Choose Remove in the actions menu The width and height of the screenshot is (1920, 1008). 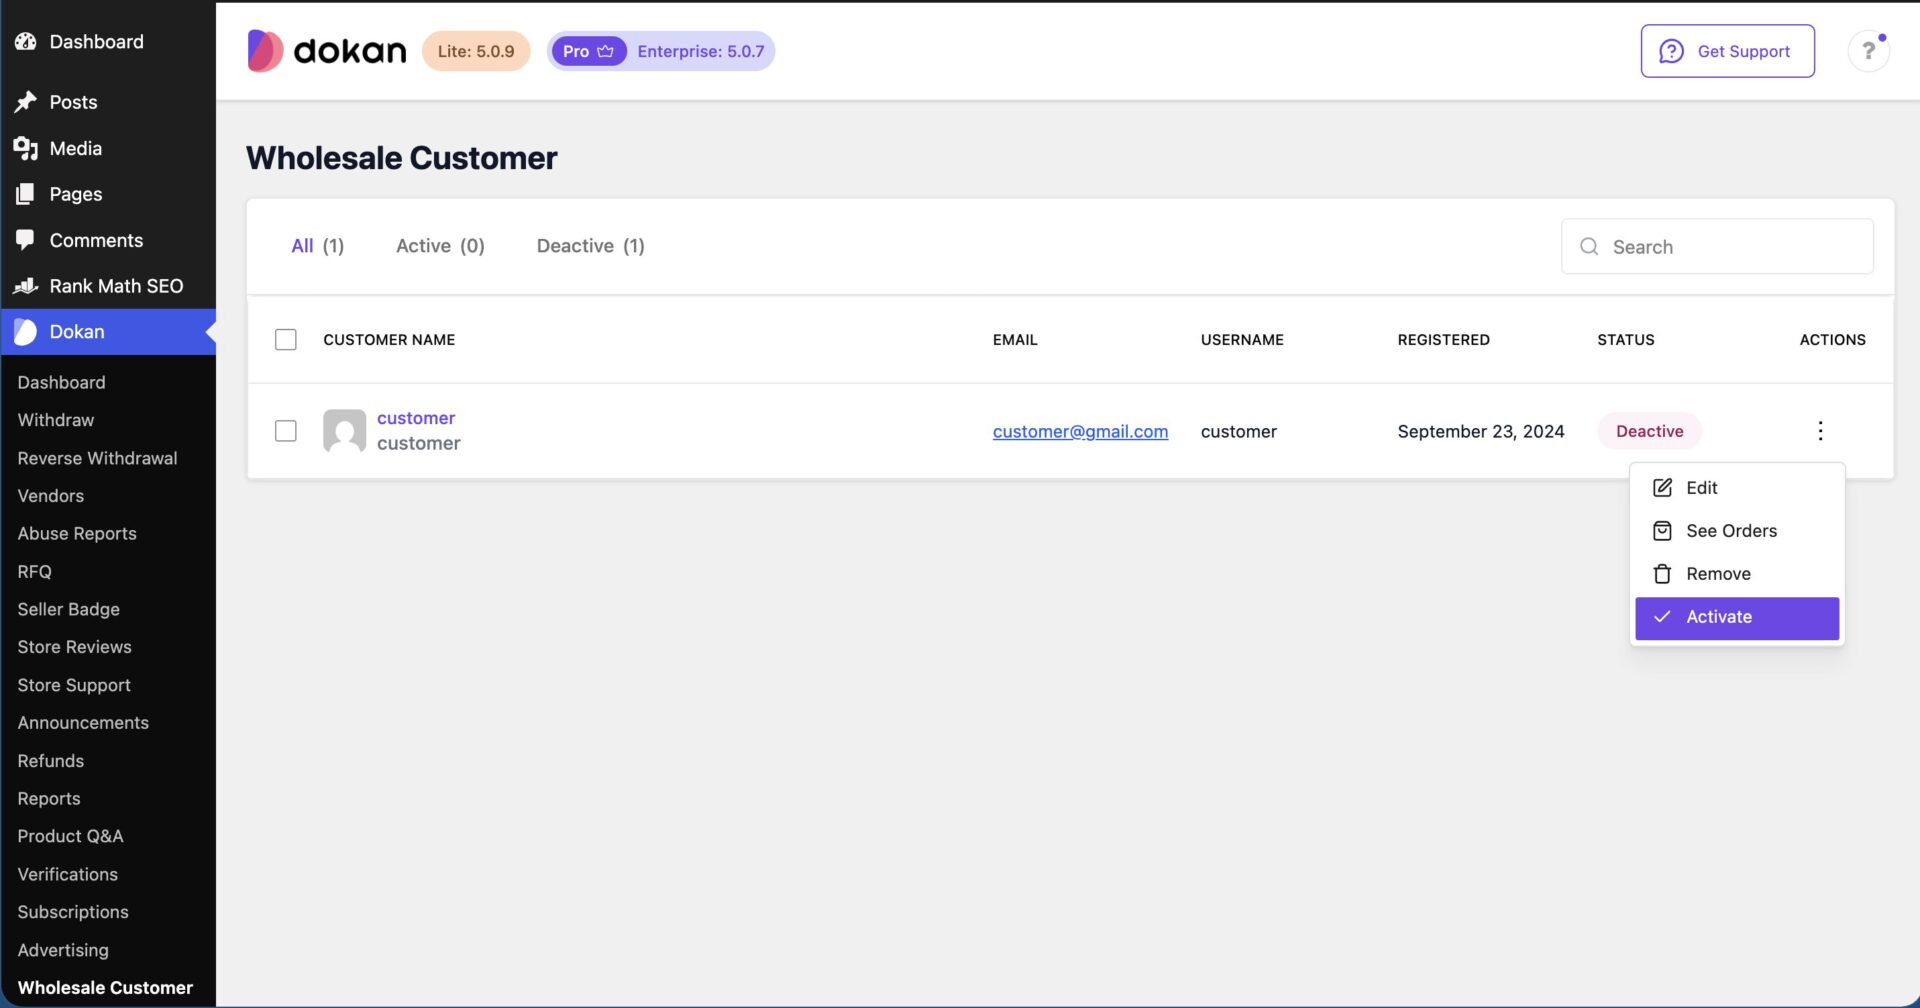(x=1737, y=574)
